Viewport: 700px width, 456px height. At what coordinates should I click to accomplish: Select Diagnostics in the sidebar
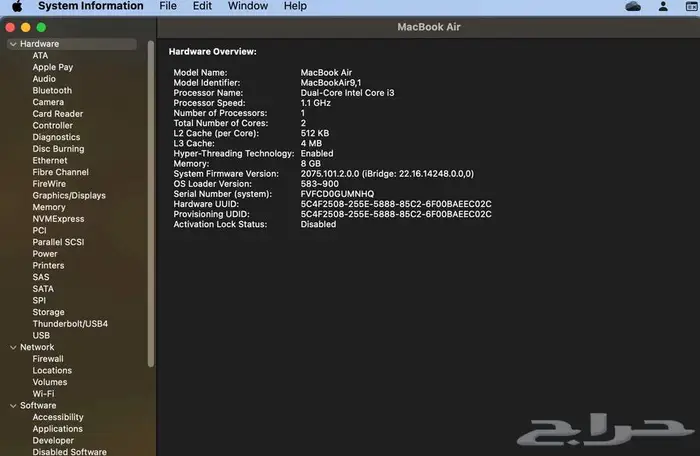click(x=56, y=137)
